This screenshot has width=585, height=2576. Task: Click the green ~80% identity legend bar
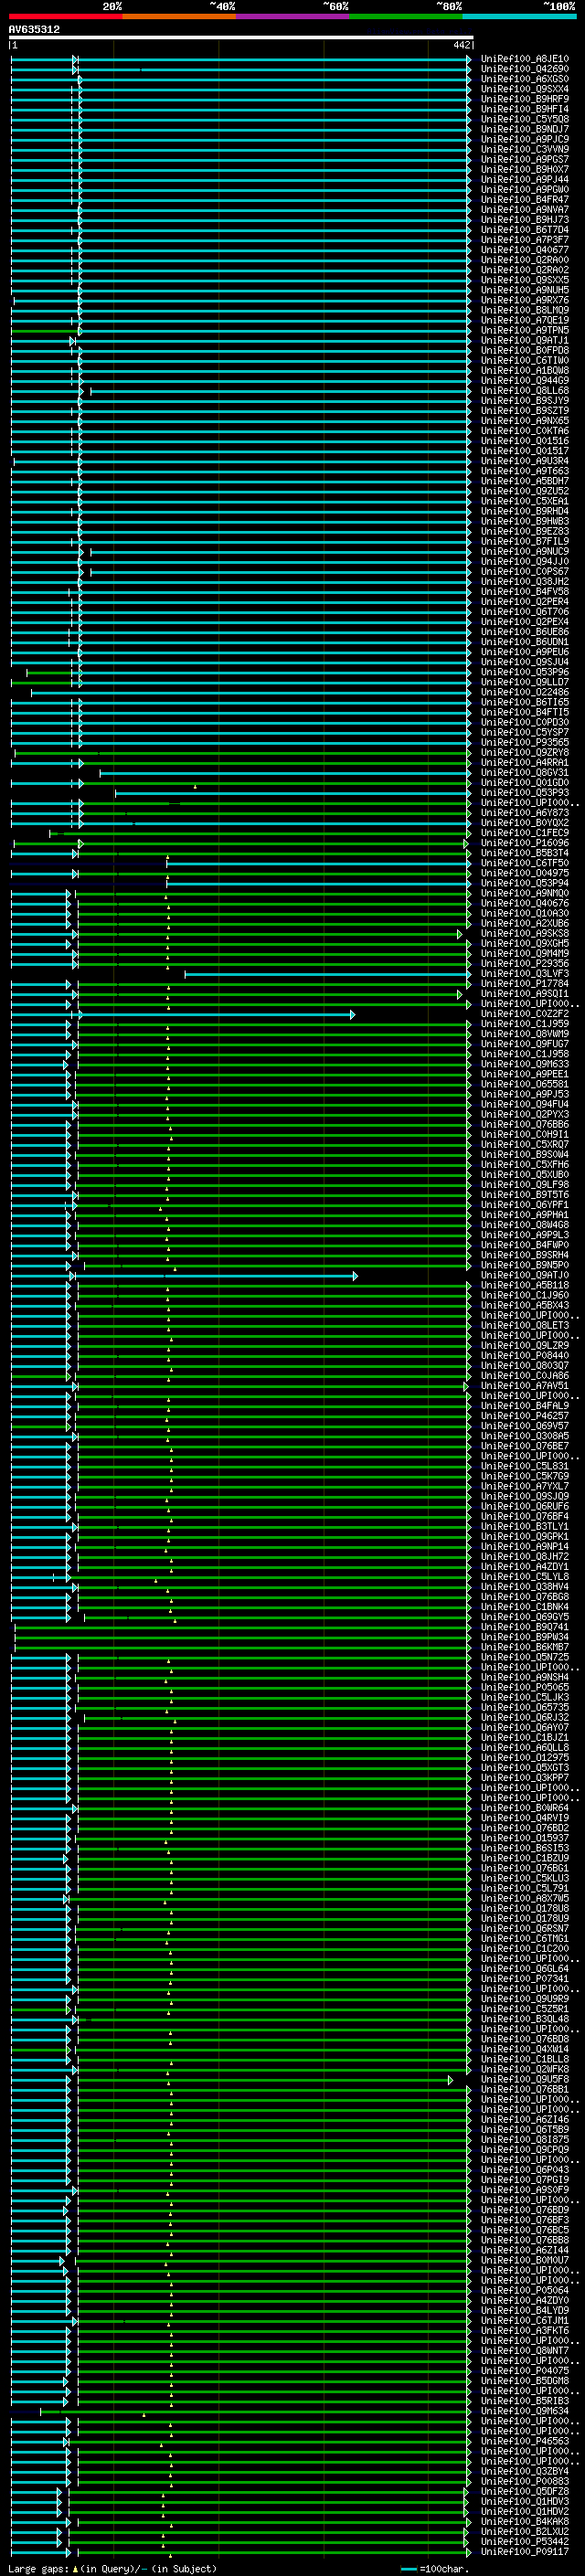click(406, 16)
